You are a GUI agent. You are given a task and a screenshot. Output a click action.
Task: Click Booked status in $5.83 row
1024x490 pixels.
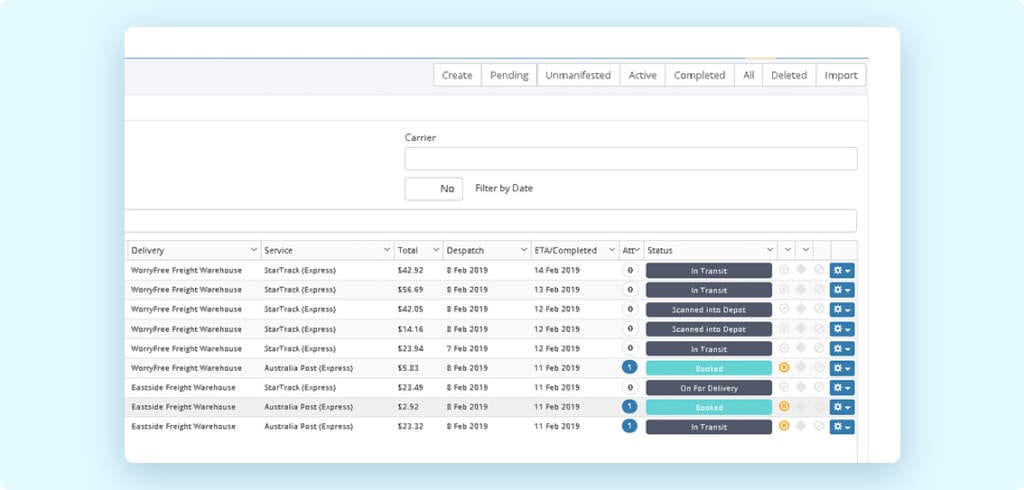(709, 368)
